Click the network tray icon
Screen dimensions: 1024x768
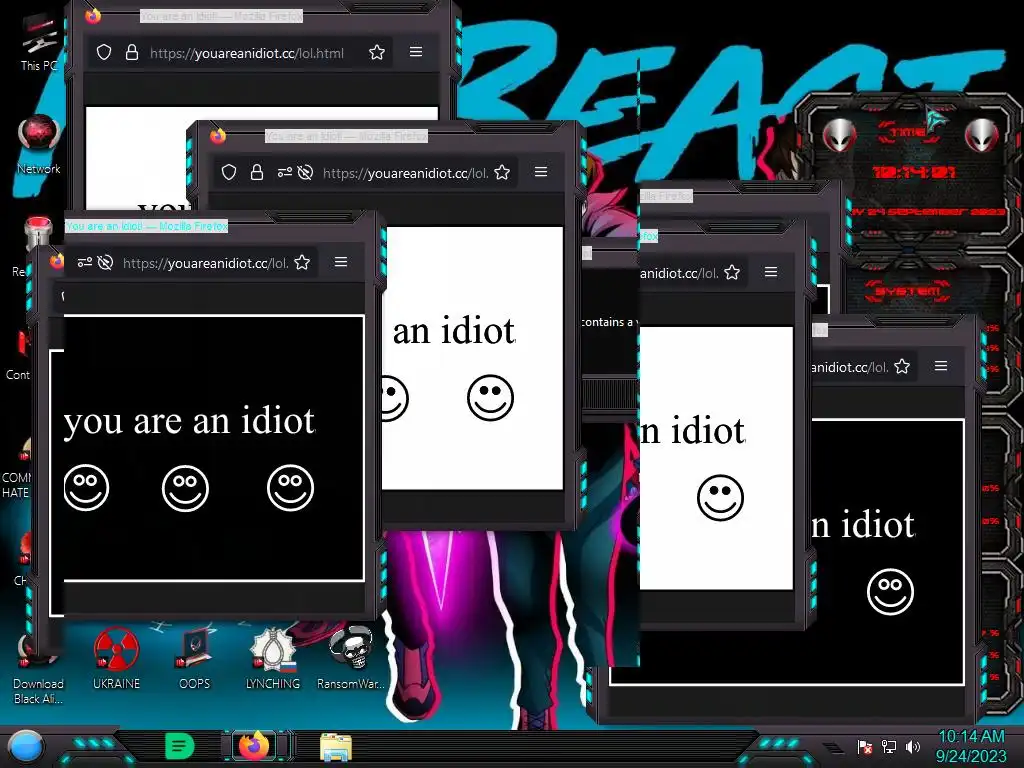coord(889,746)
